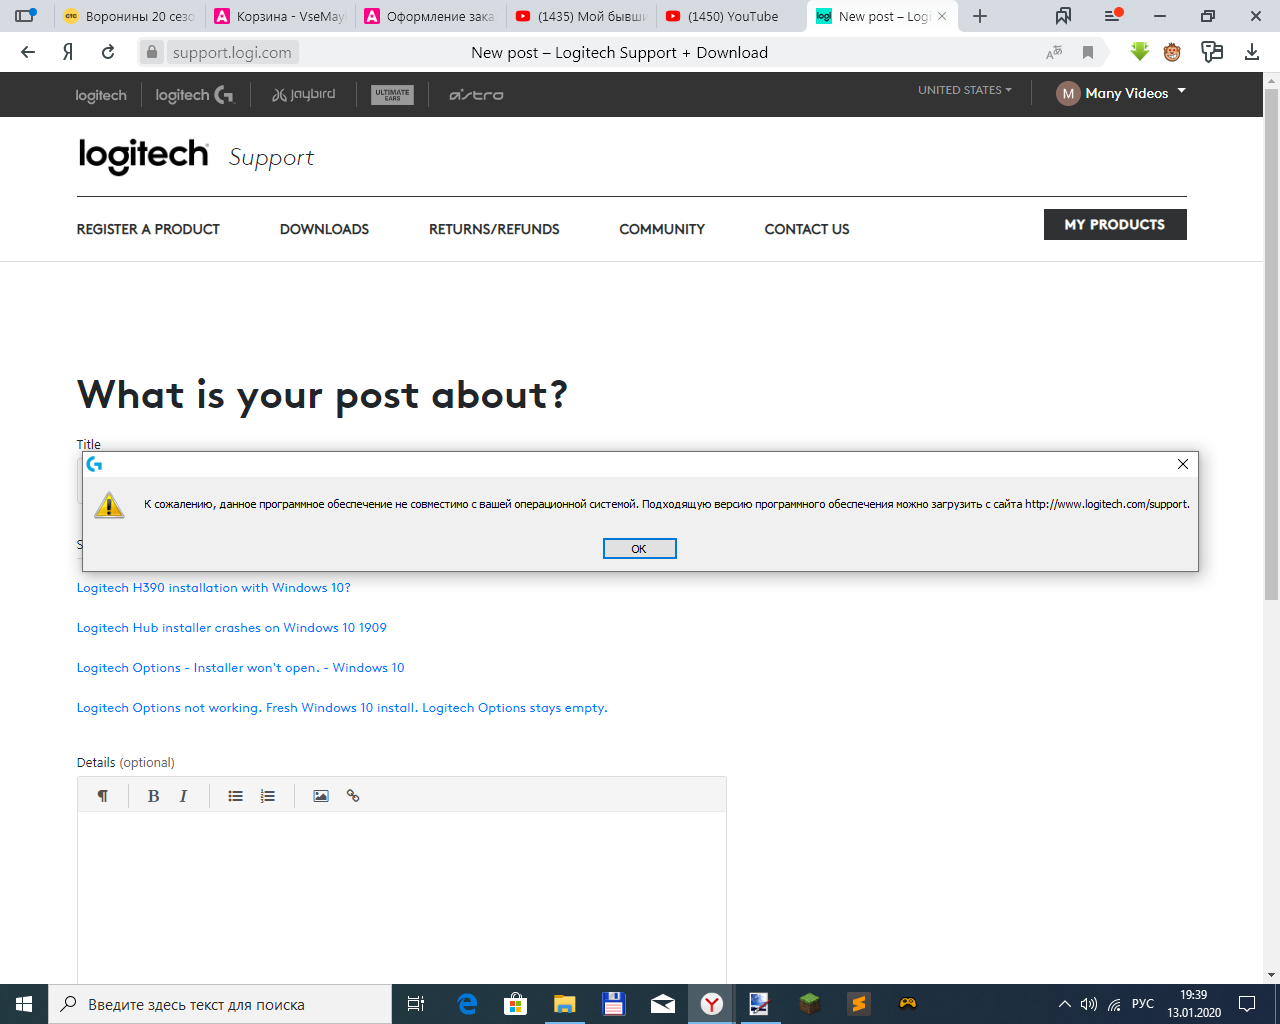Image resolution: width=1280 pixels, height=1024 pixels.
Task: Open REGISTER A PRODUCT menu
Action: click(x=148, y=229)
